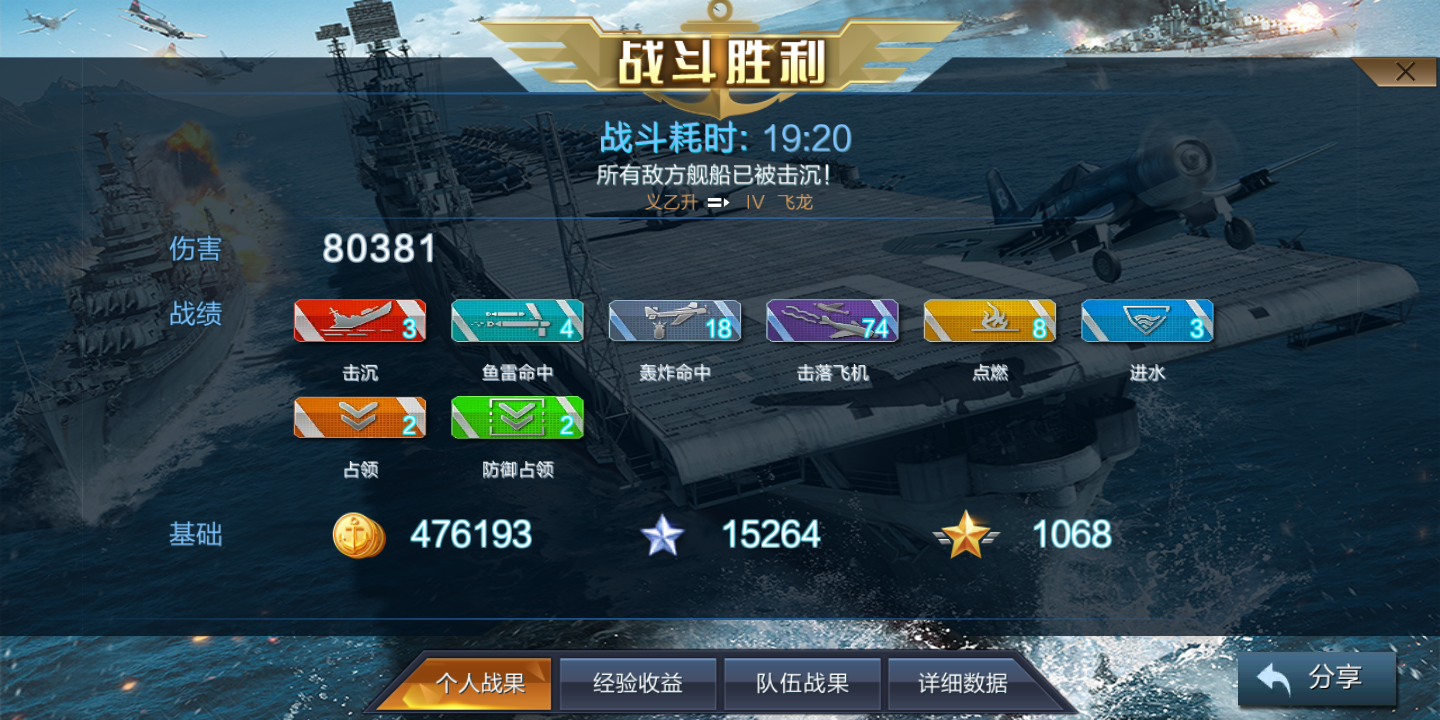The width and height of the screenshot is (1440, 720).
Task: Select the blue 进水 flooding badge
Action: pos(1147,320)
